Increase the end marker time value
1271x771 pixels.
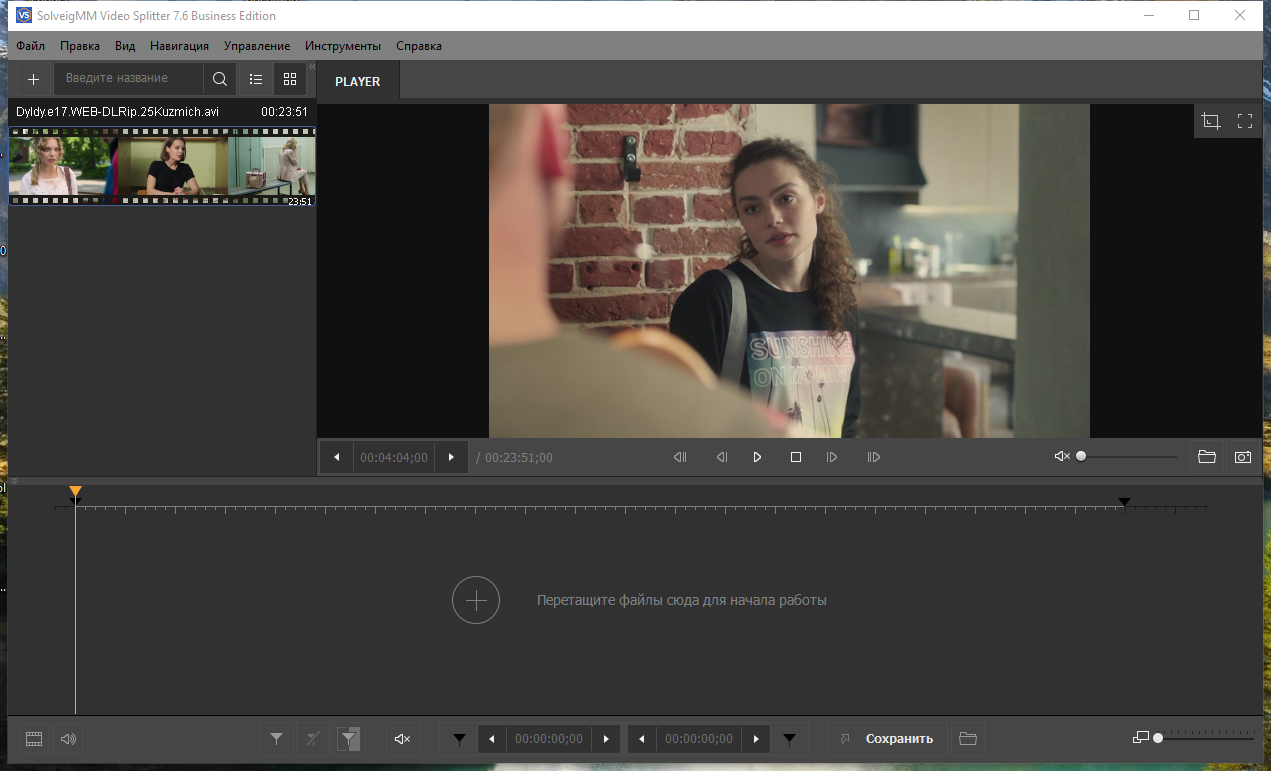[756, 739]
